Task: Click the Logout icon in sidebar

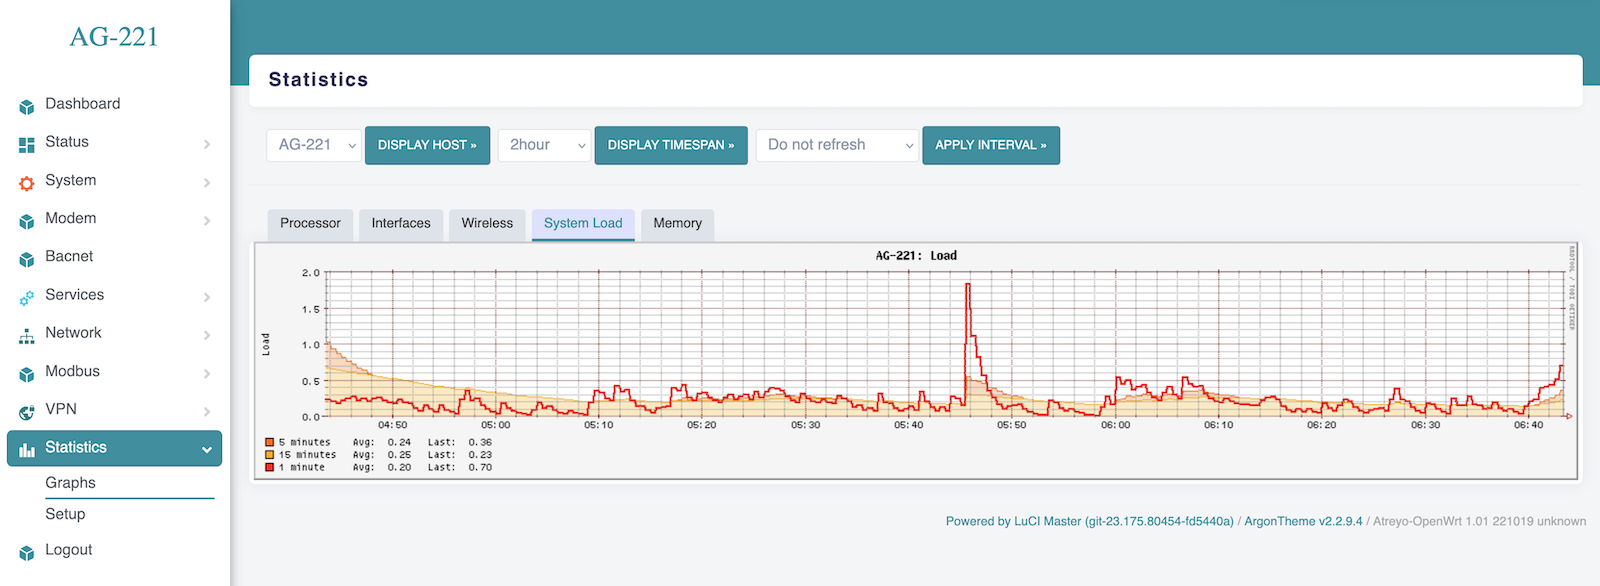Action: pos(27,552)
